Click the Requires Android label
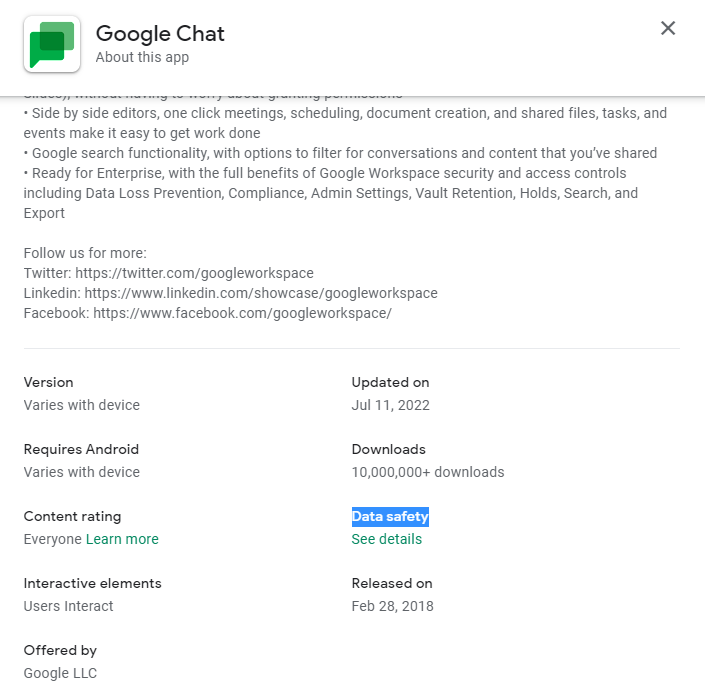The height and width of the screenshot is (697, 705). click(81, 449)
